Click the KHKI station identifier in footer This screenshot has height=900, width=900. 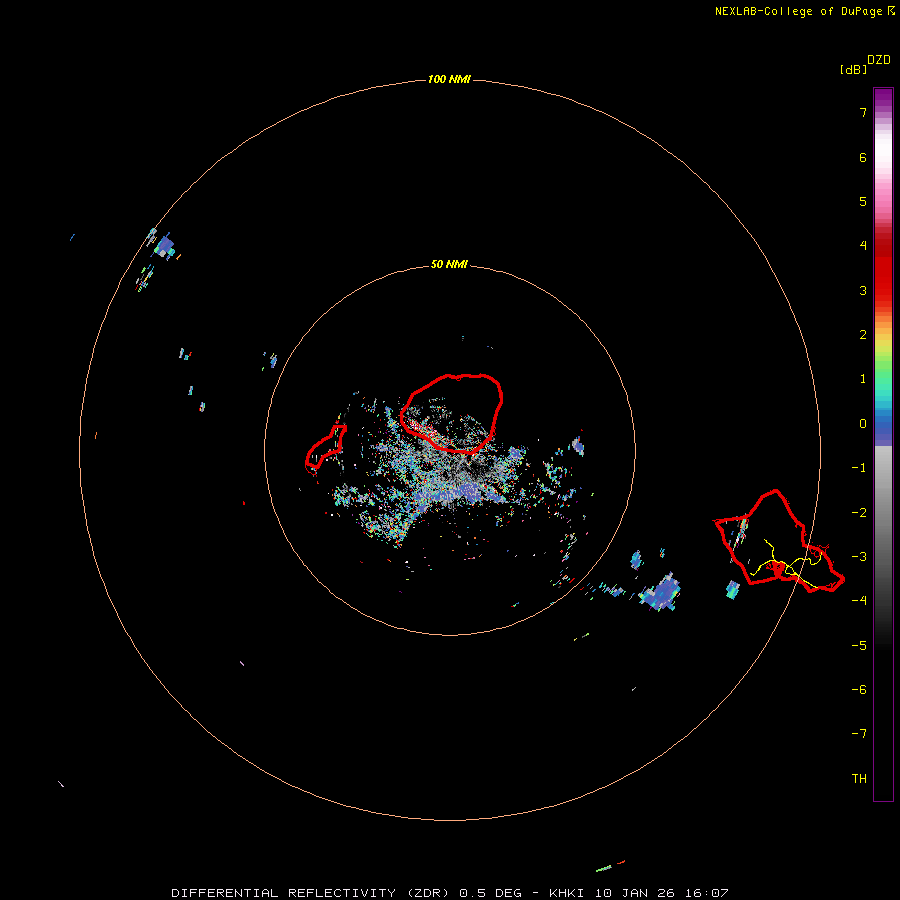coord(566,893)
